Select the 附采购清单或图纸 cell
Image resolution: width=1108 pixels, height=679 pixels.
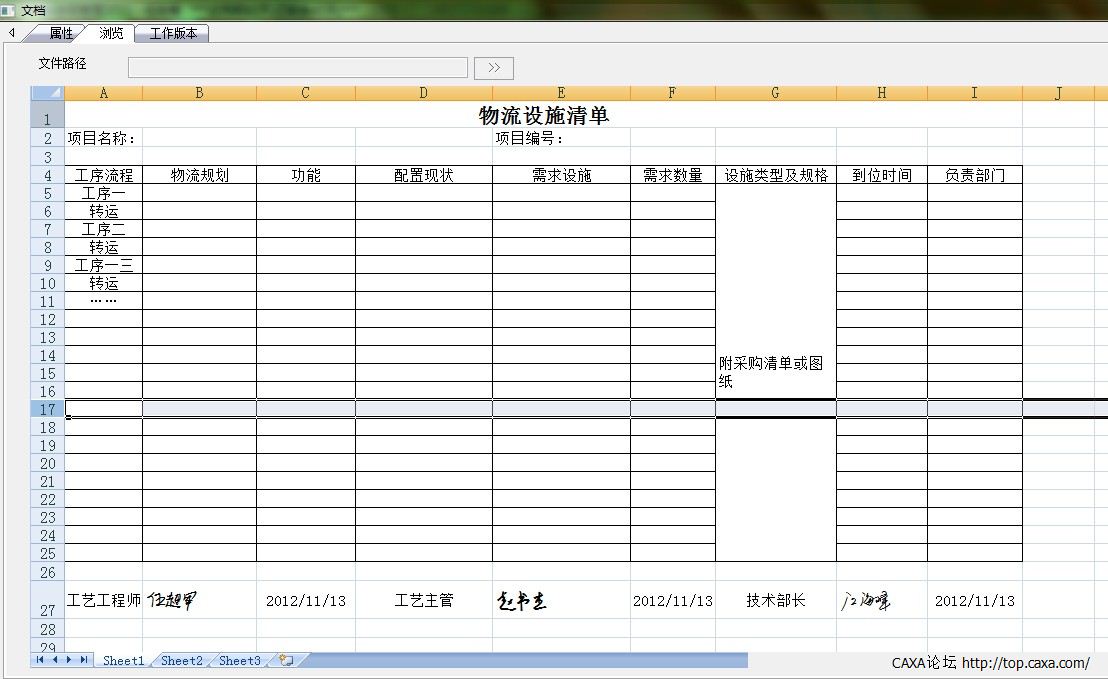[x=775, y=372]
